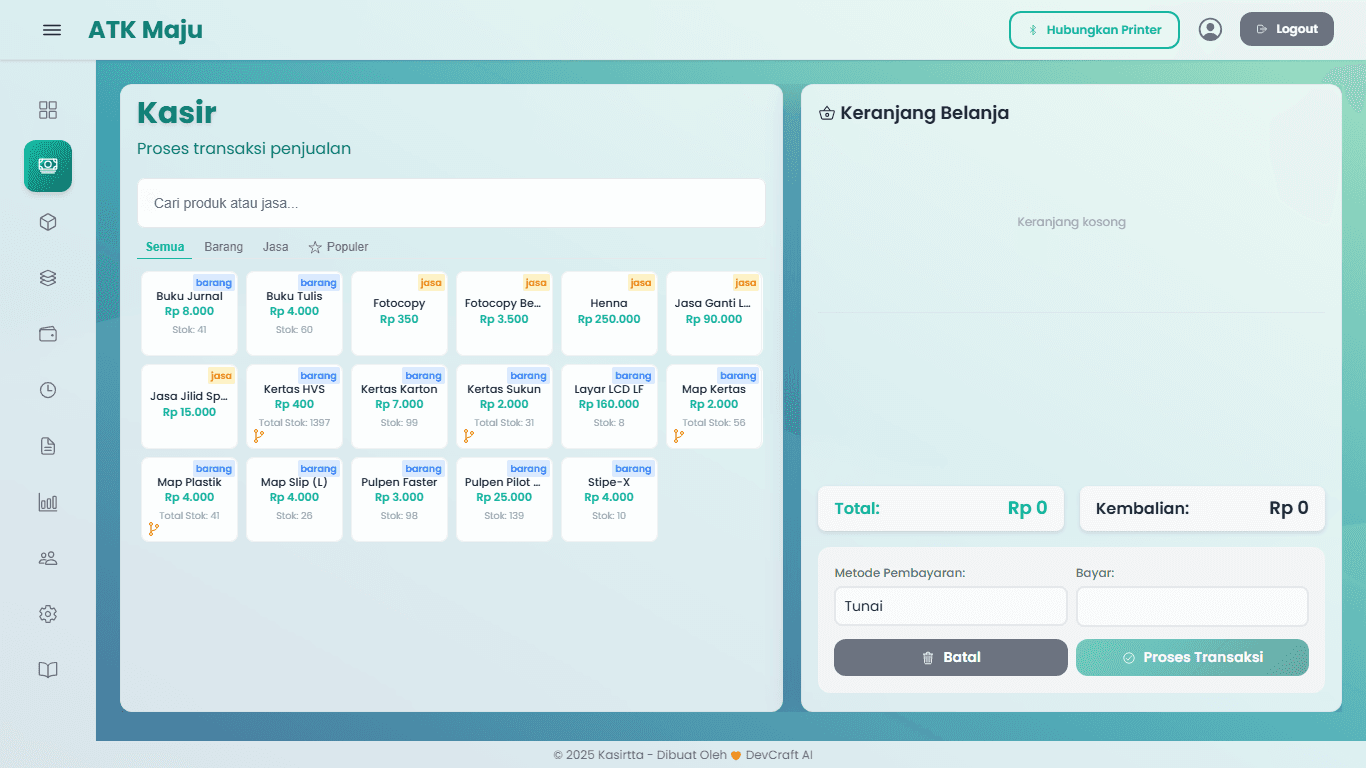Open the hamburger menu

[x=52, y=30]
